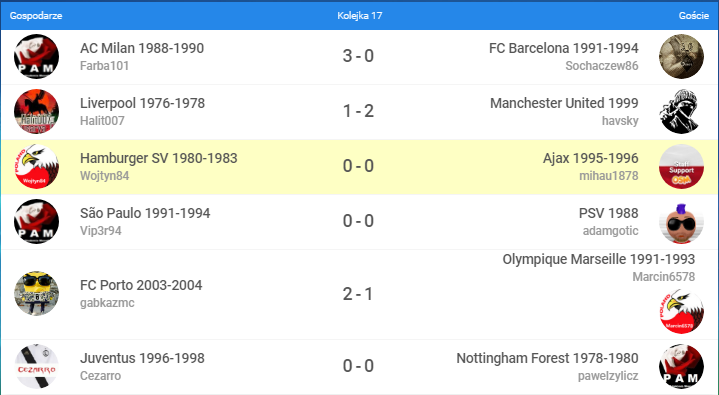
Task: Click Sochaczew86's profile avatar
Action: [x=681, y=56]
